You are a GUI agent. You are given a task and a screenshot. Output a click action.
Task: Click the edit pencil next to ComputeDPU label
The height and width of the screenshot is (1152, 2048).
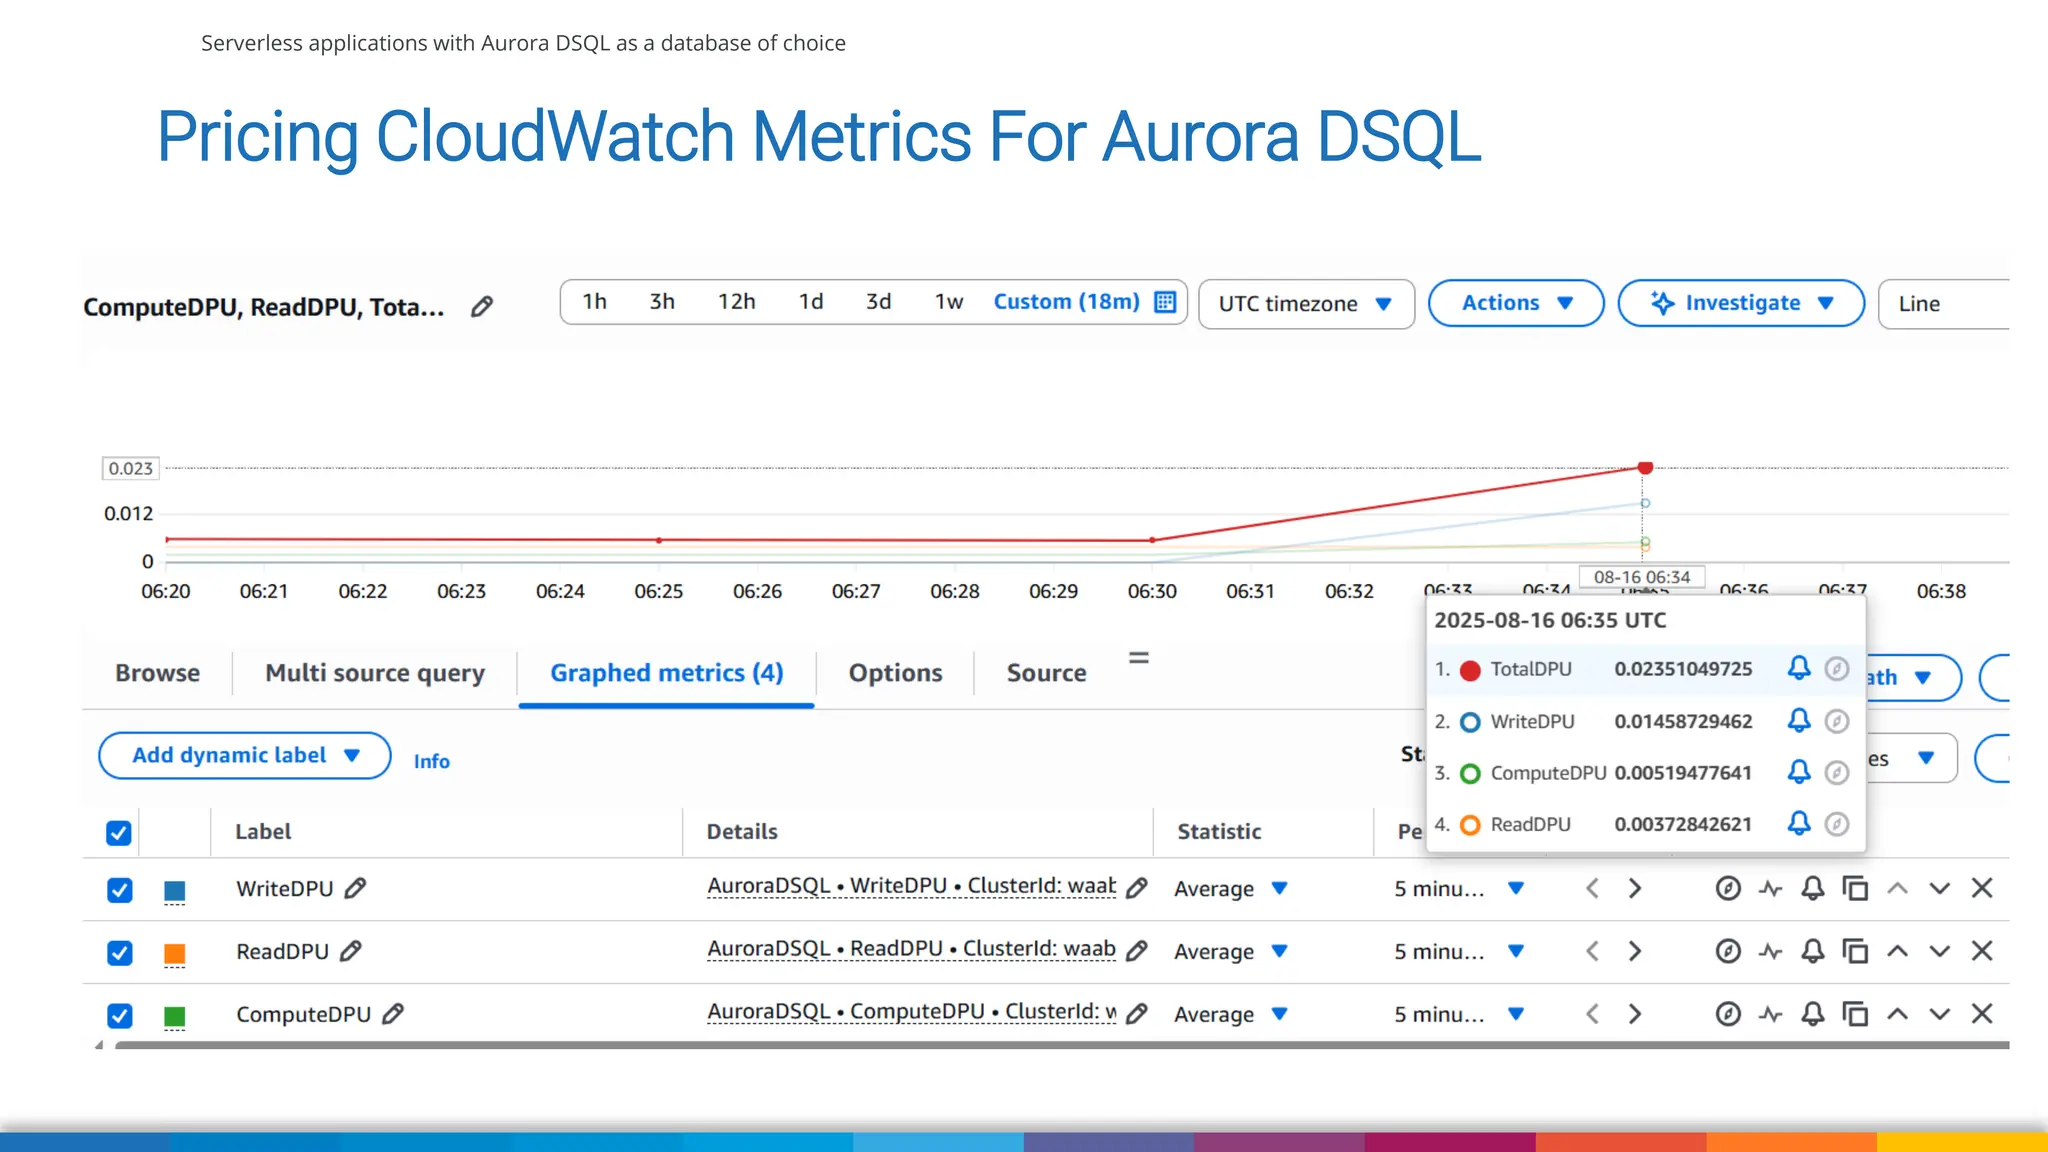(x=393, y=1014)
